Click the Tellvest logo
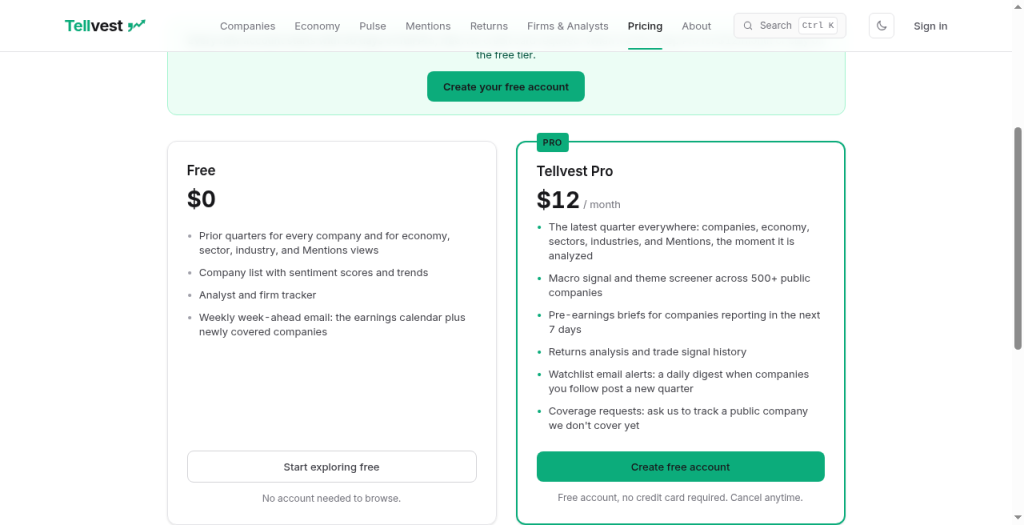Viewport: 1024px width, 525px height. tap(105, 26)
